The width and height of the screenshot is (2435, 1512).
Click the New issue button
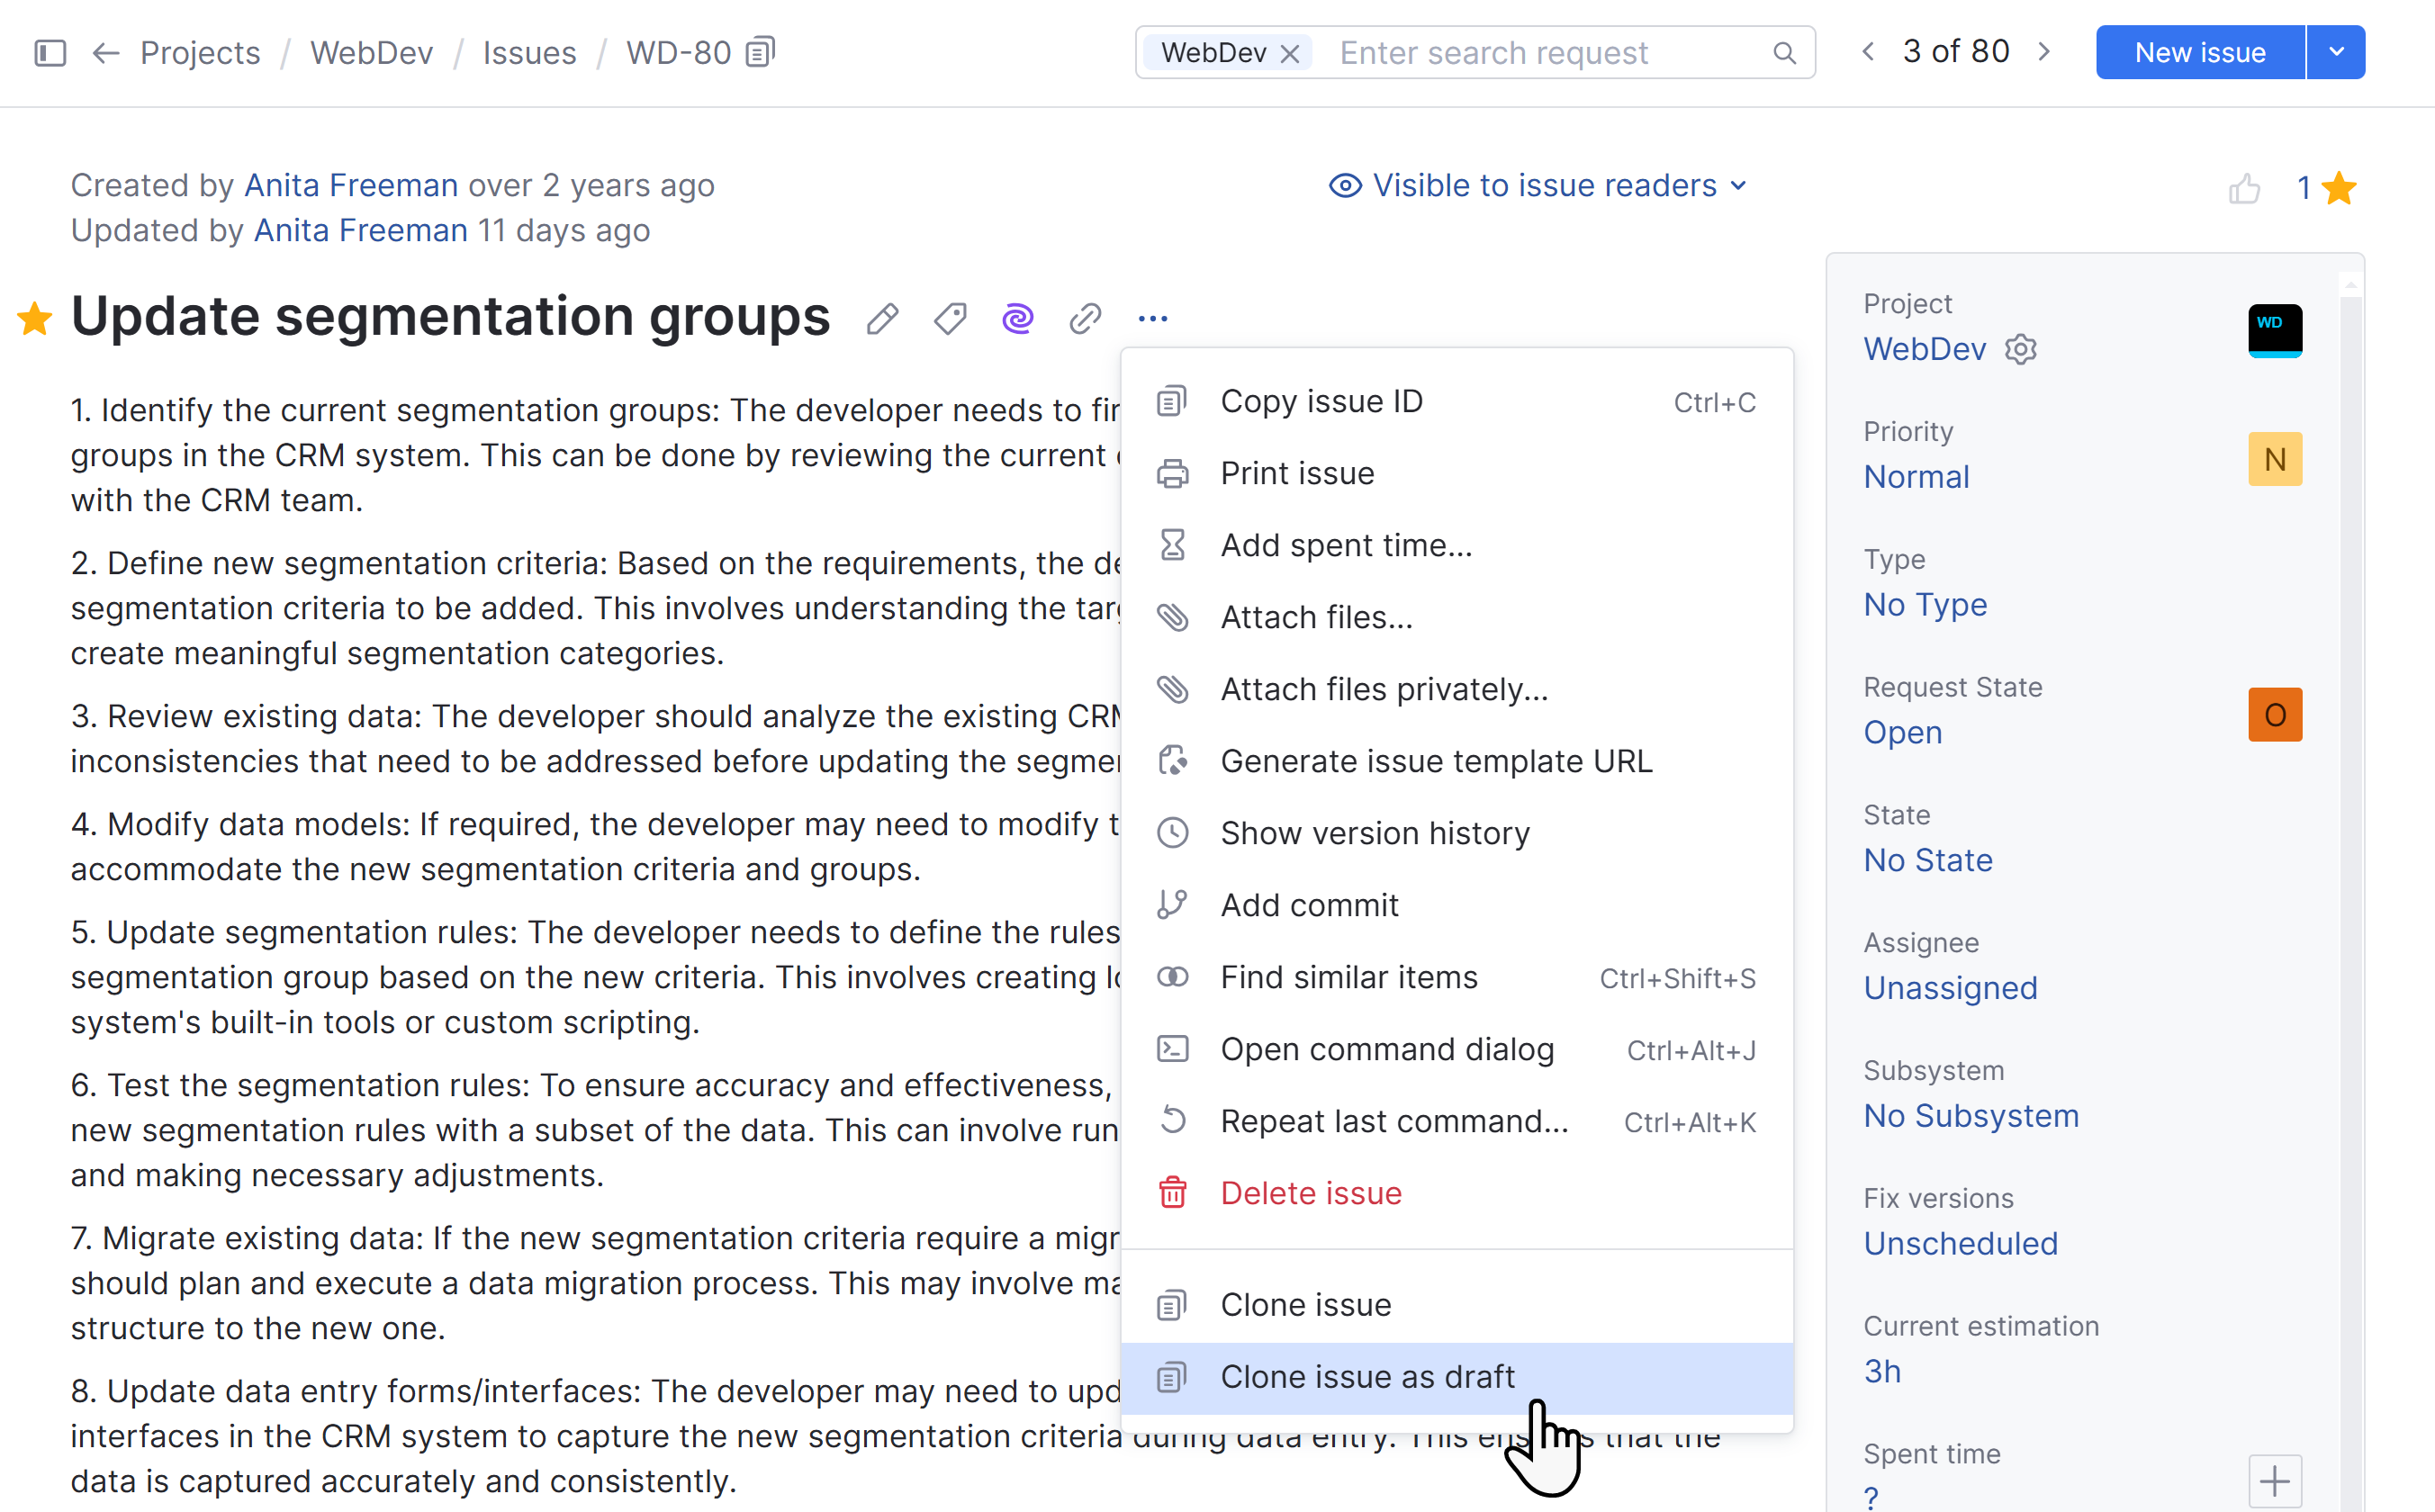2199,52
